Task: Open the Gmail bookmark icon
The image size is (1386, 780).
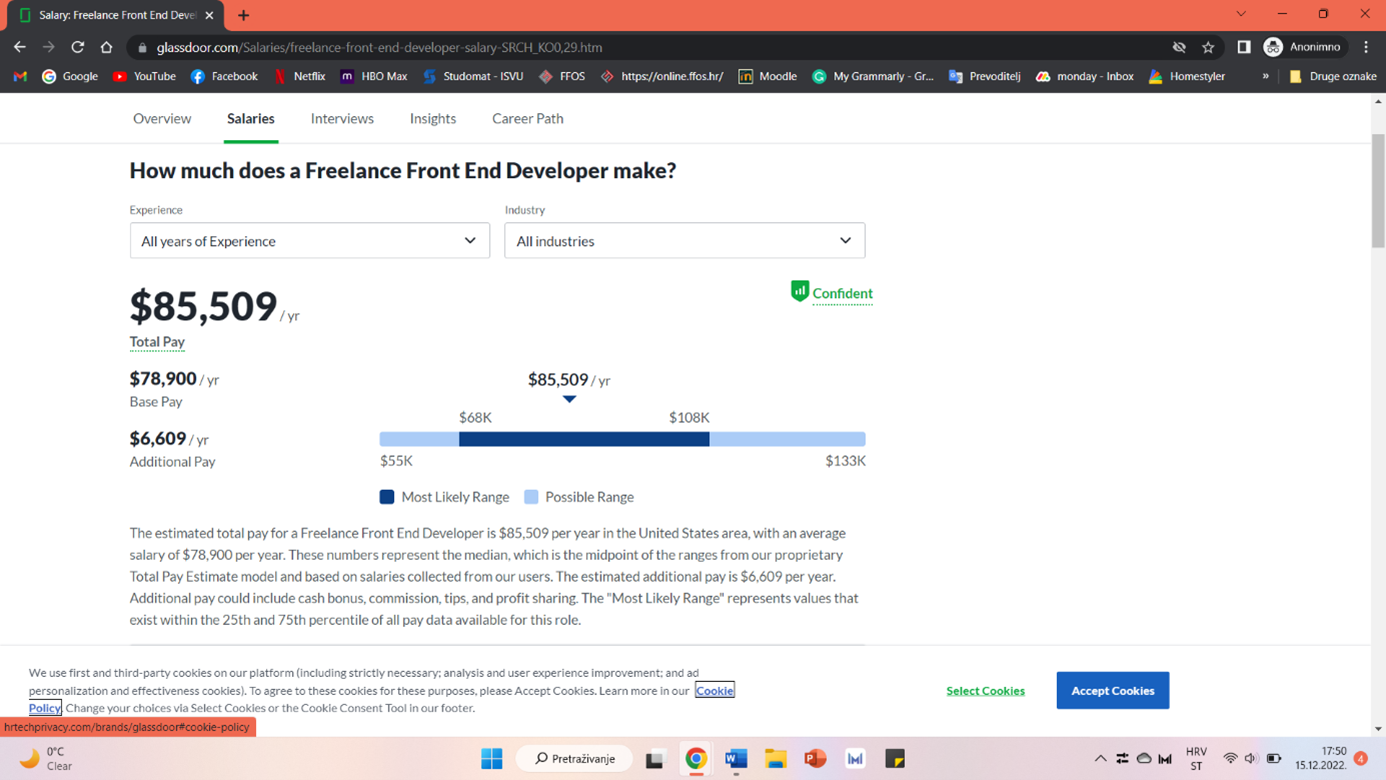Action: (20, 76)
